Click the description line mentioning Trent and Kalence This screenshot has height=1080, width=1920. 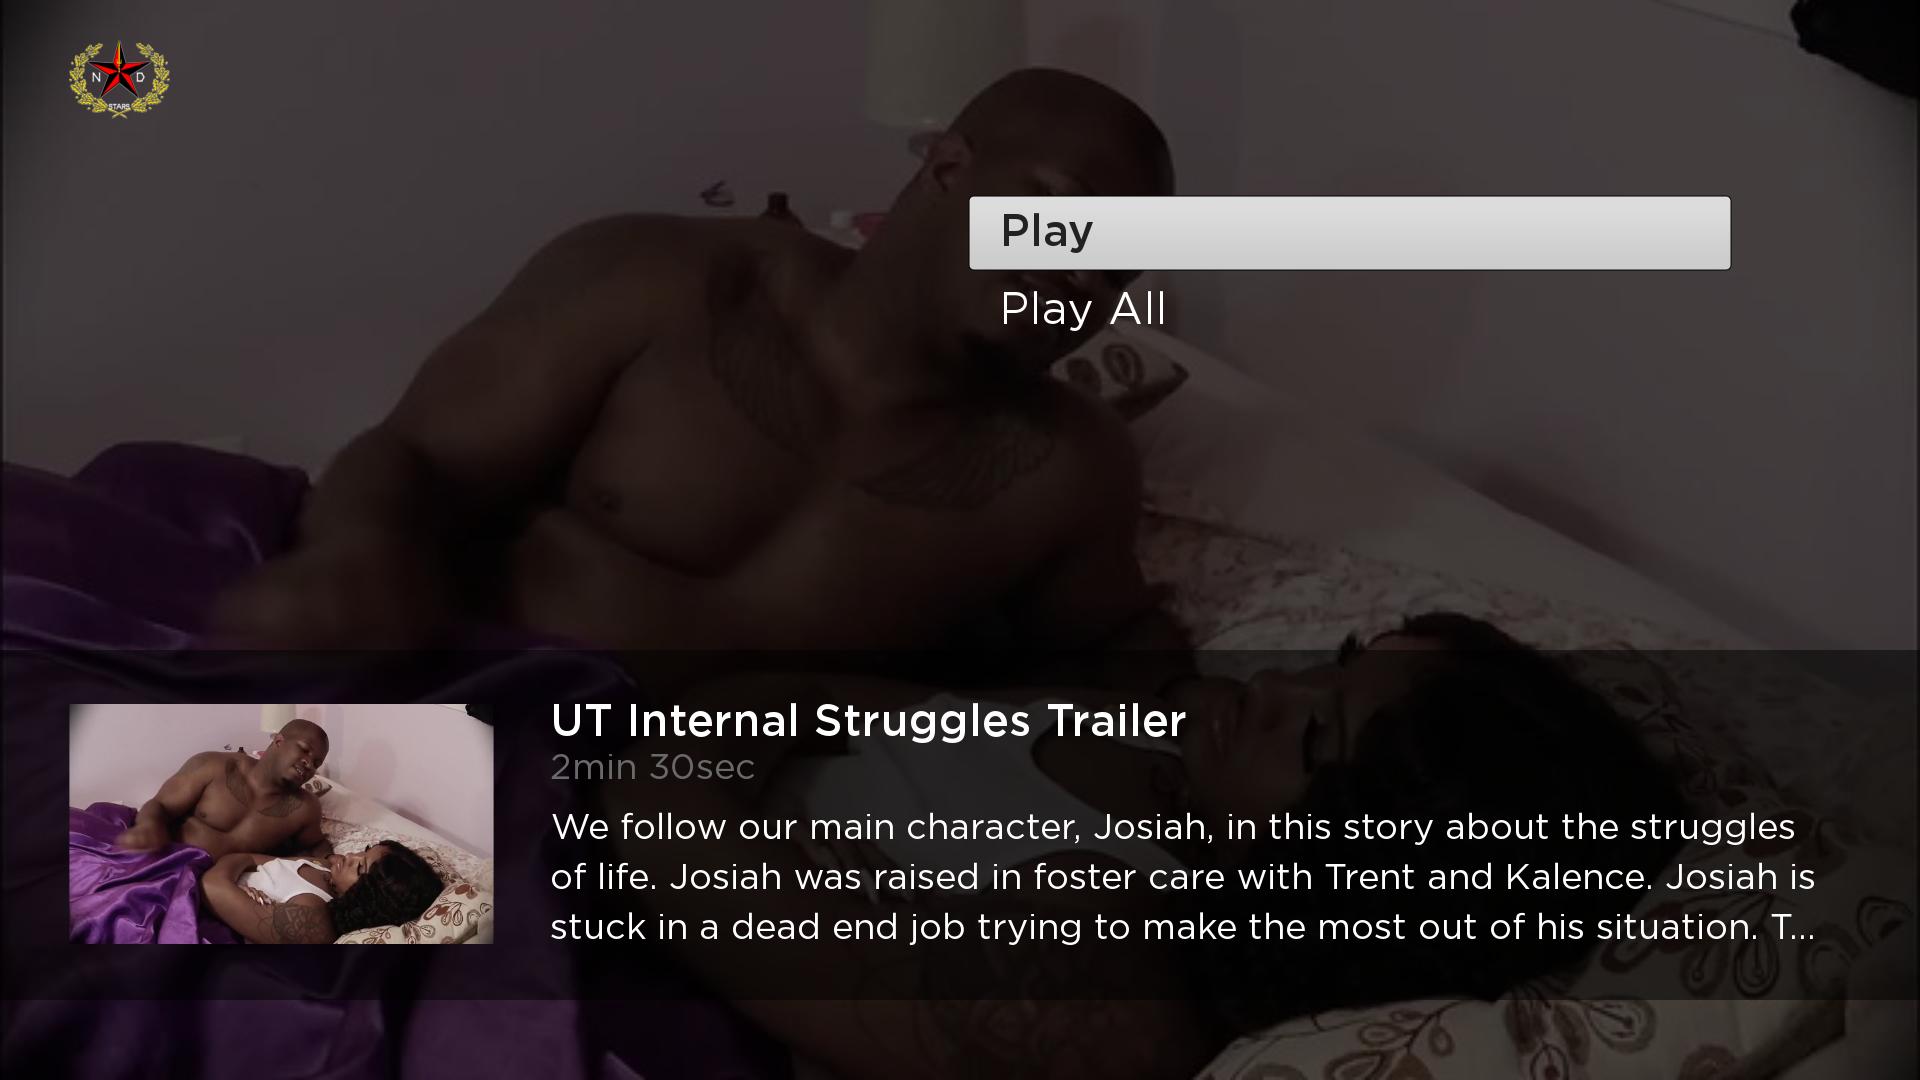coord(1182,877)
